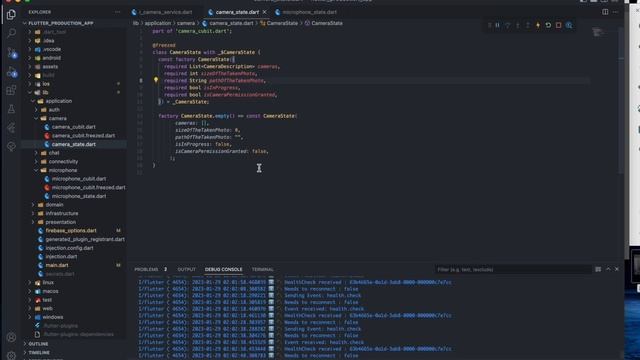Clear the debug console output

pos(598,269)
